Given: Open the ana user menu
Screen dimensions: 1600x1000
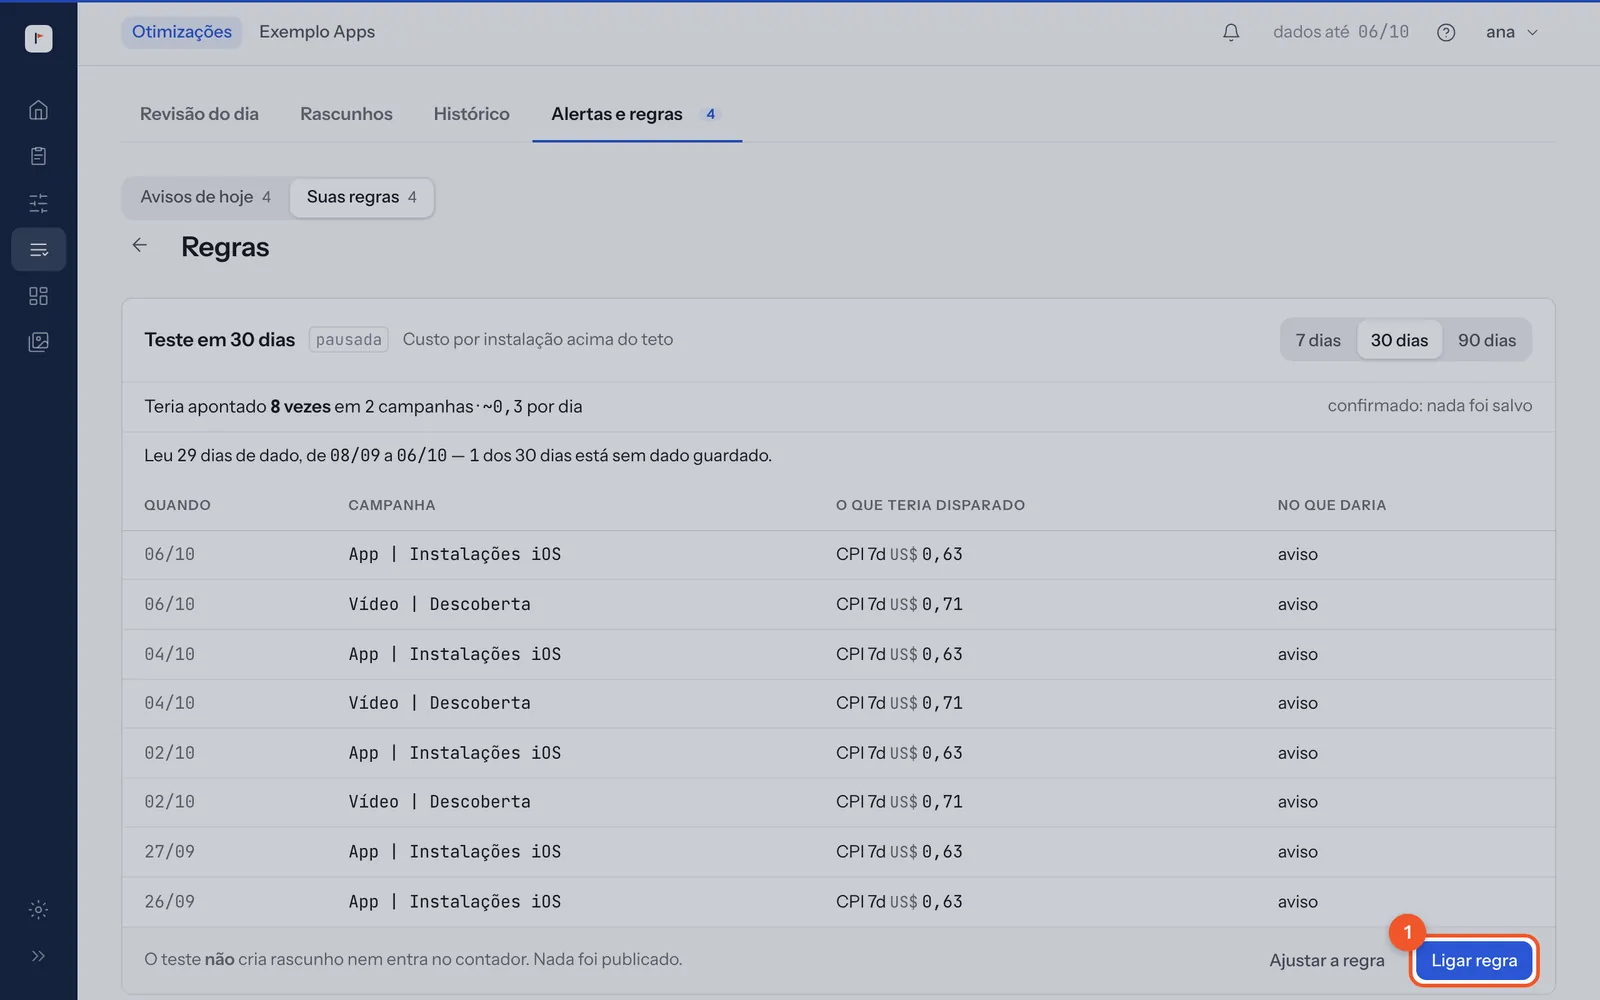Looking at the screenshot, I should click(1512, 32).
